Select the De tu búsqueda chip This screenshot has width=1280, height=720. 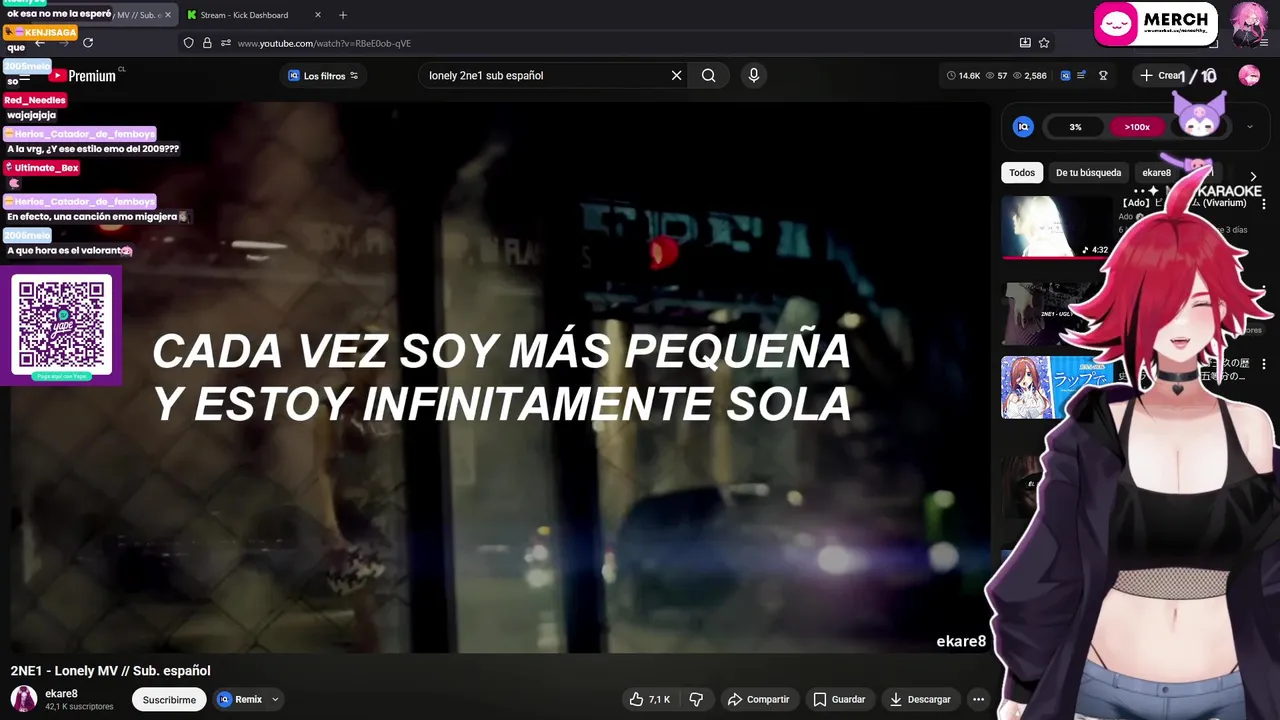point(1088,173)
